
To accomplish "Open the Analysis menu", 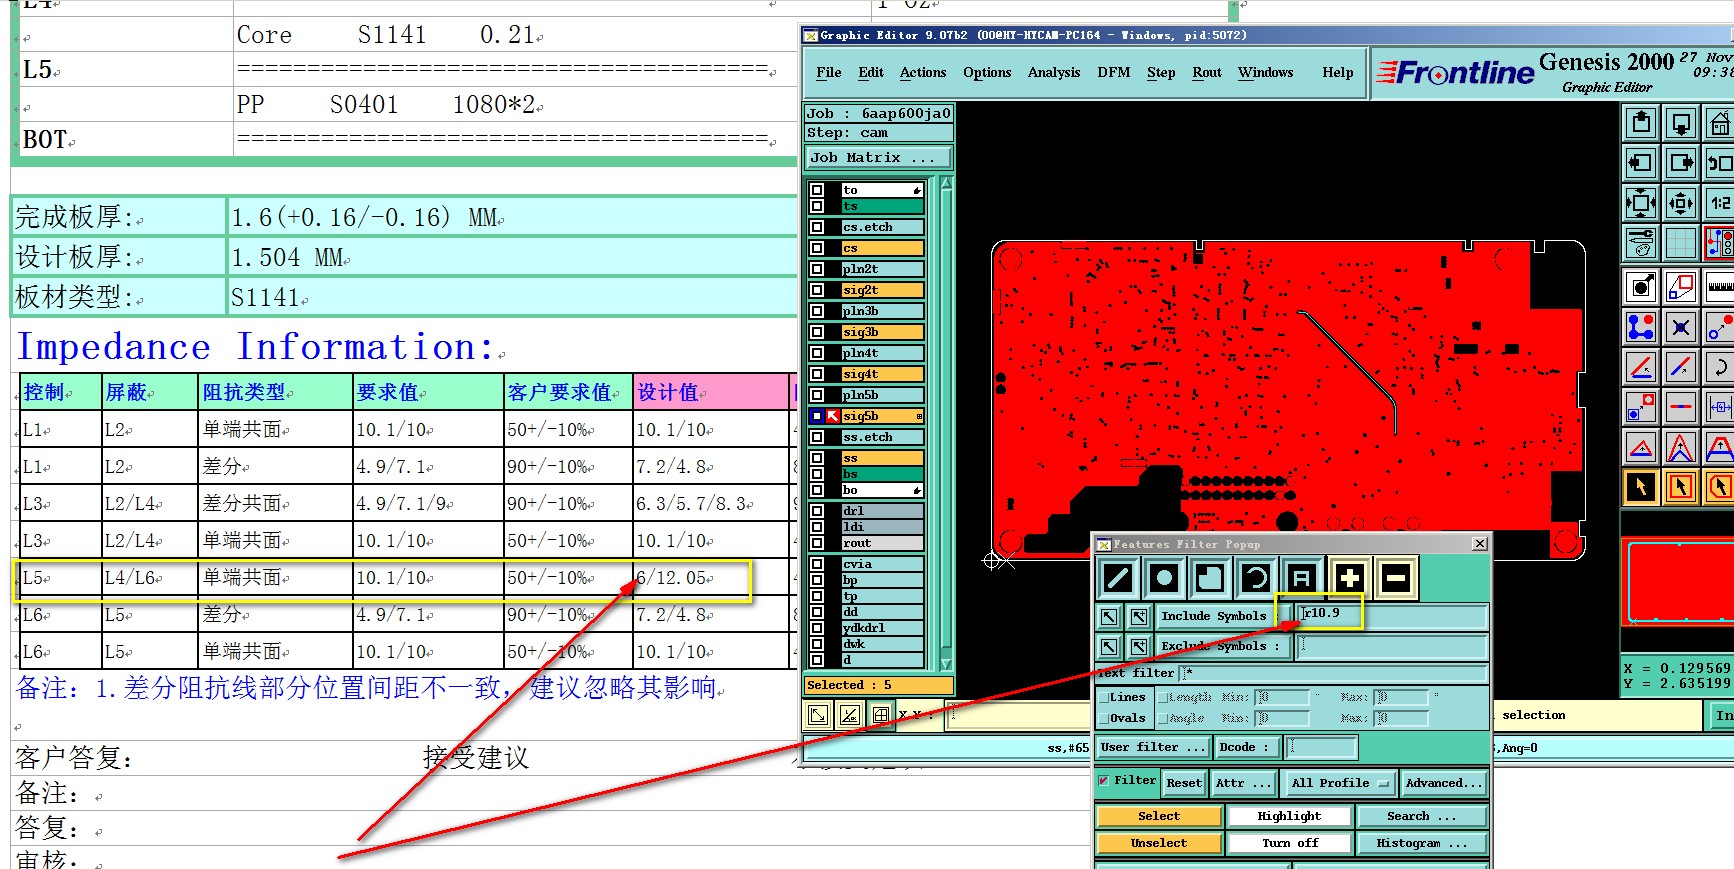I will pos(1054,72).
